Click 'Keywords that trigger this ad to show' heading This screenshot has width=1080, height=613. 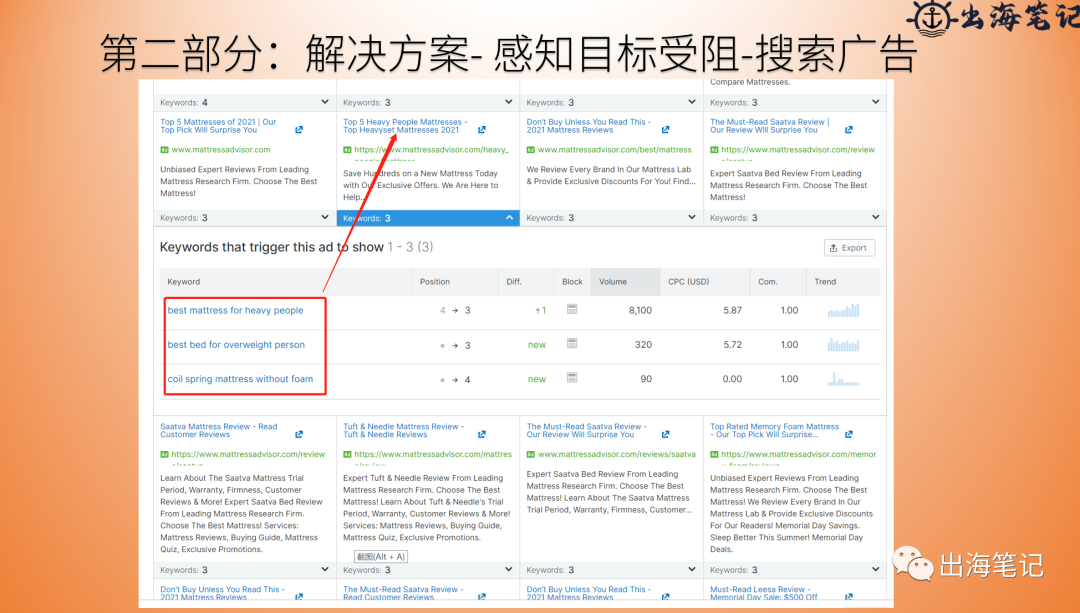pyautogui.click(x=271, y=247)
